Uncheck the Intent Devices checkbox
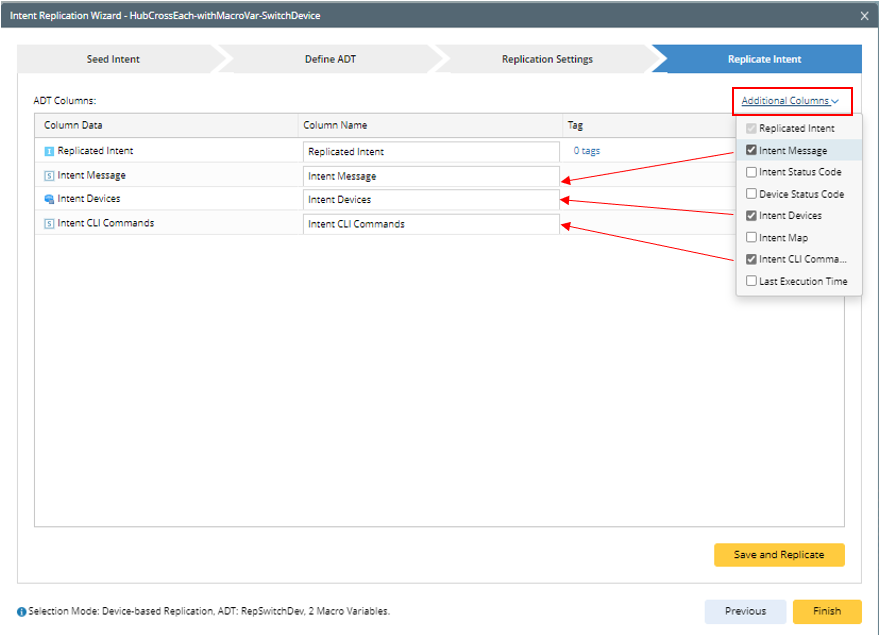The height and width of the screenshot is (635, 879). pos(751,216)
